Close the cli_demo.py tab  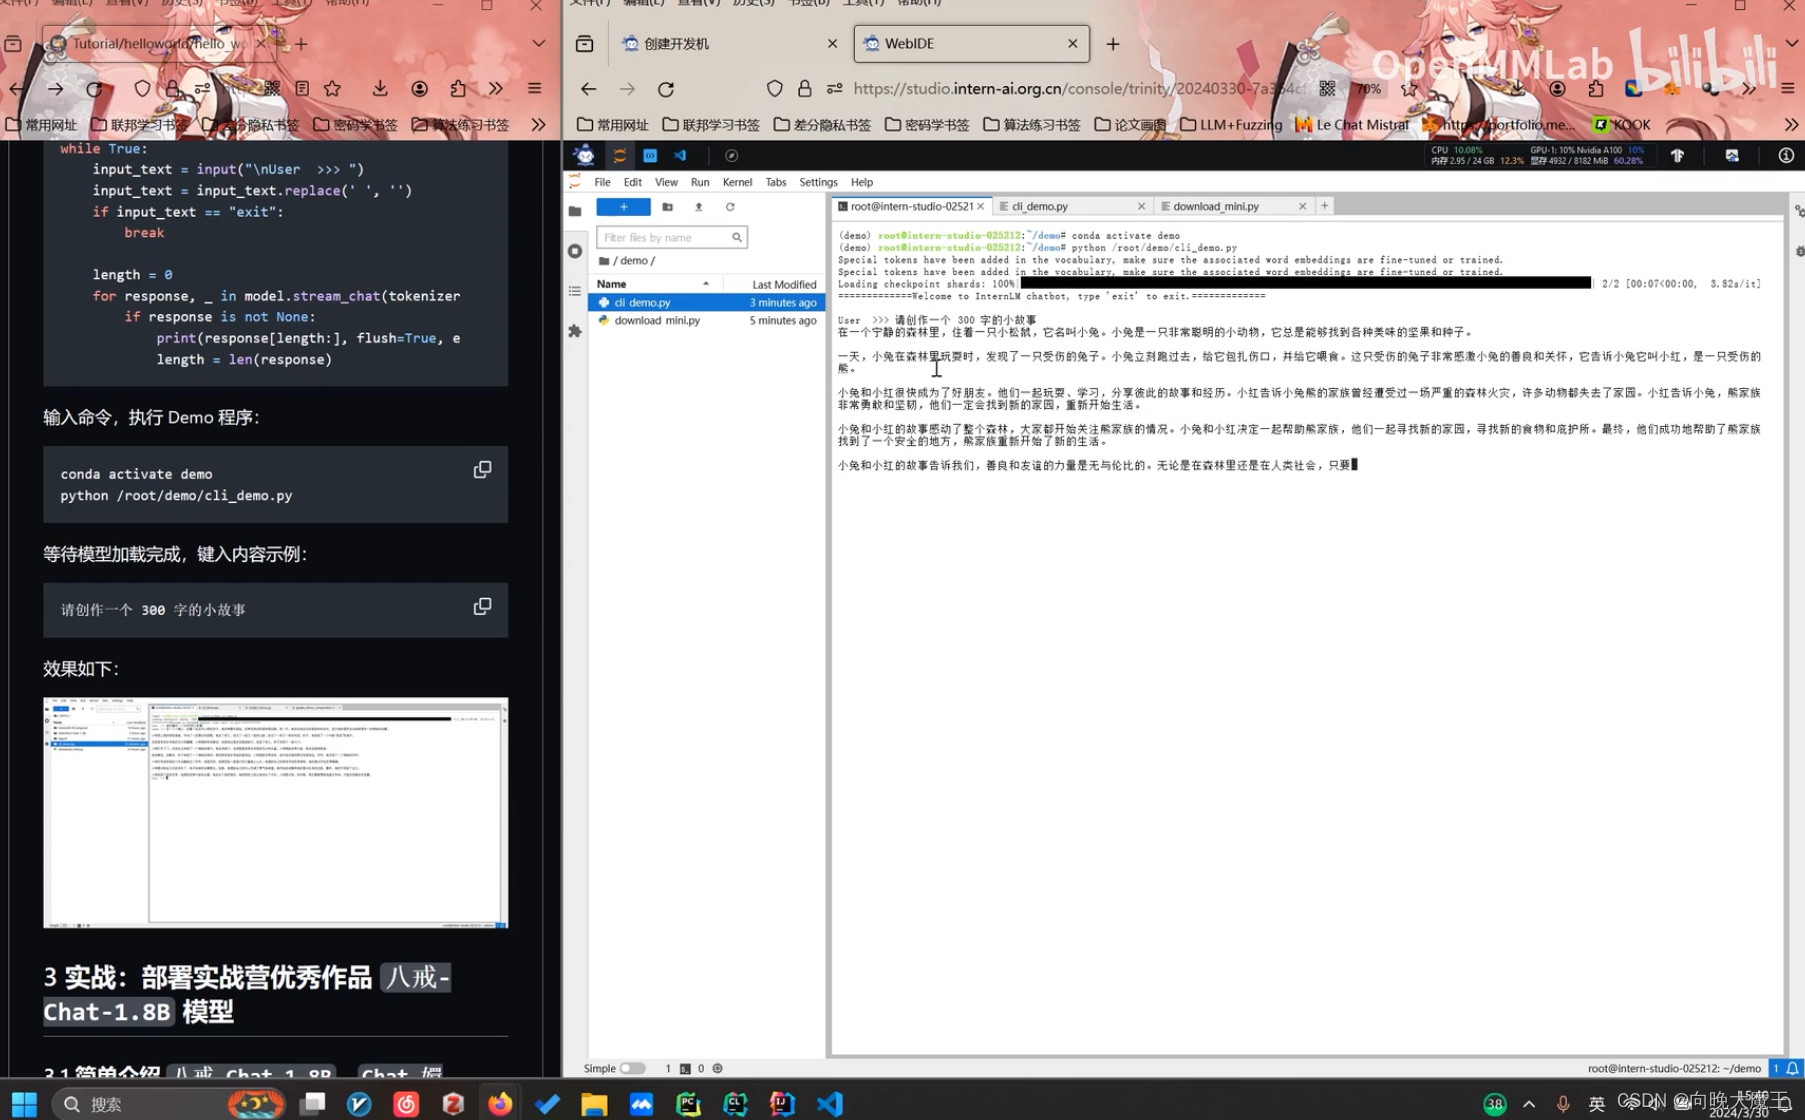click(x=1141, y=206)
